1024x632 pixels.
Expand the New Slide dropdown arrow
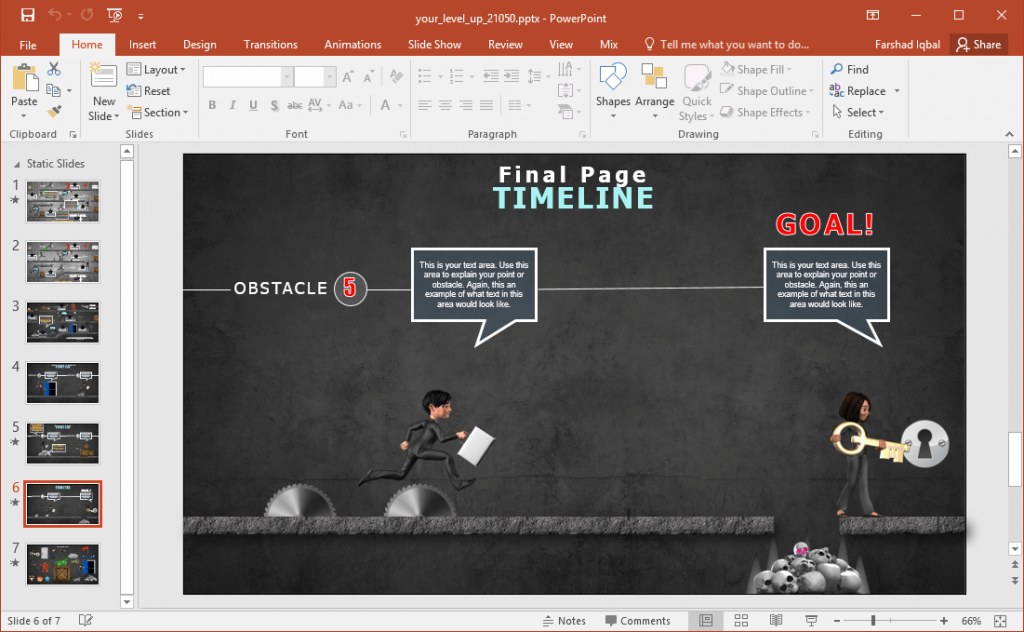click(x=103, y=115)
